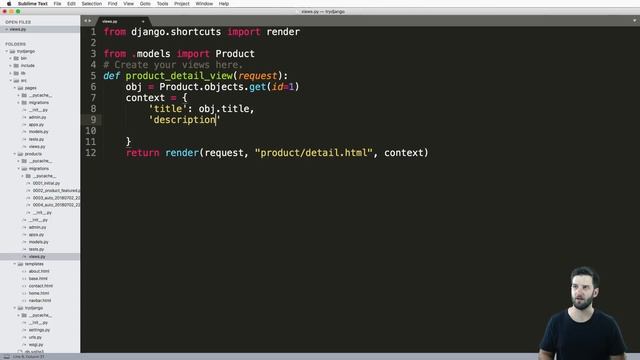
Task: Click file icon beside settings.py
Action: pos(24,330)
